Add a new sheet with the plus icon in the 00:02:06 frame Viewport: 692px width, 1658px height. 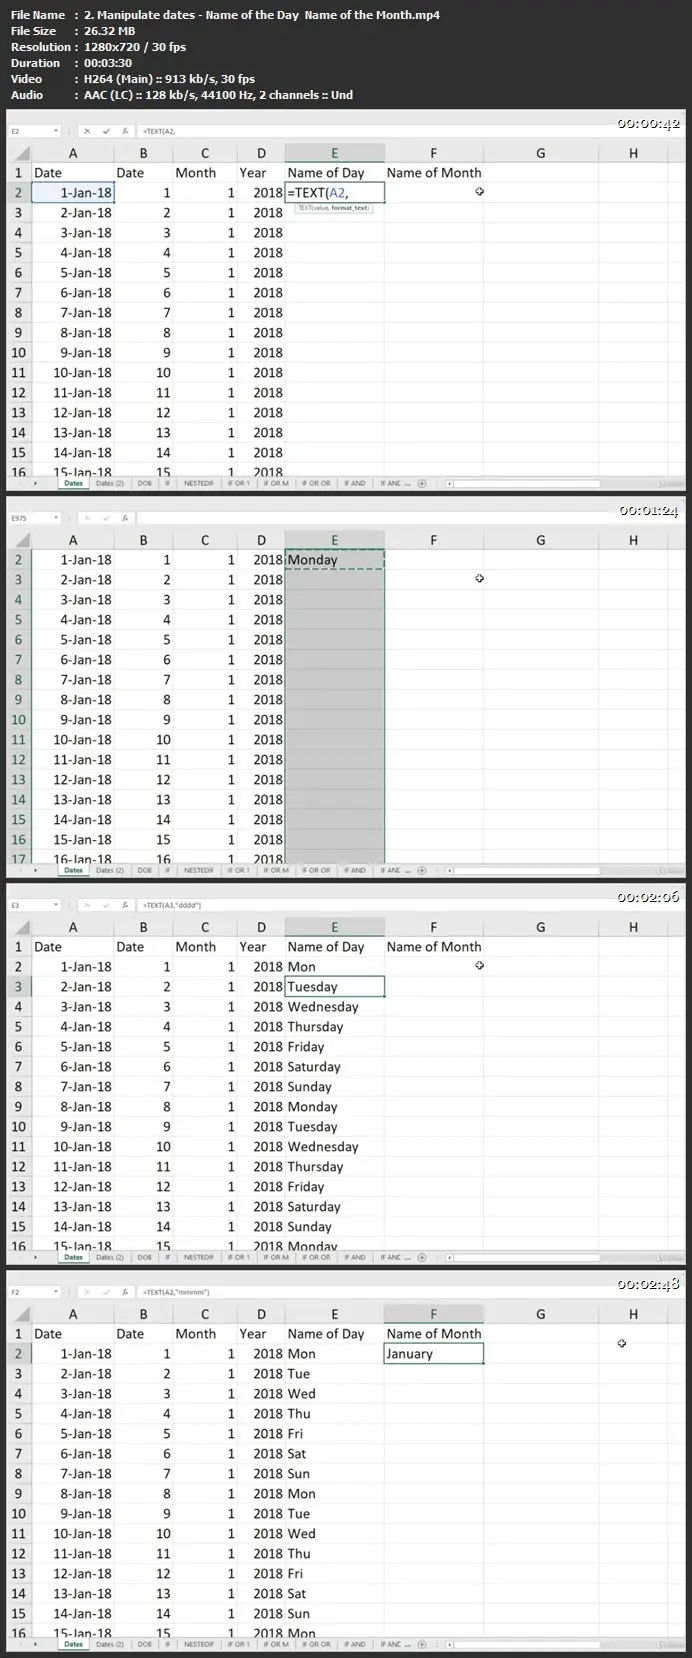[422, 1257]
